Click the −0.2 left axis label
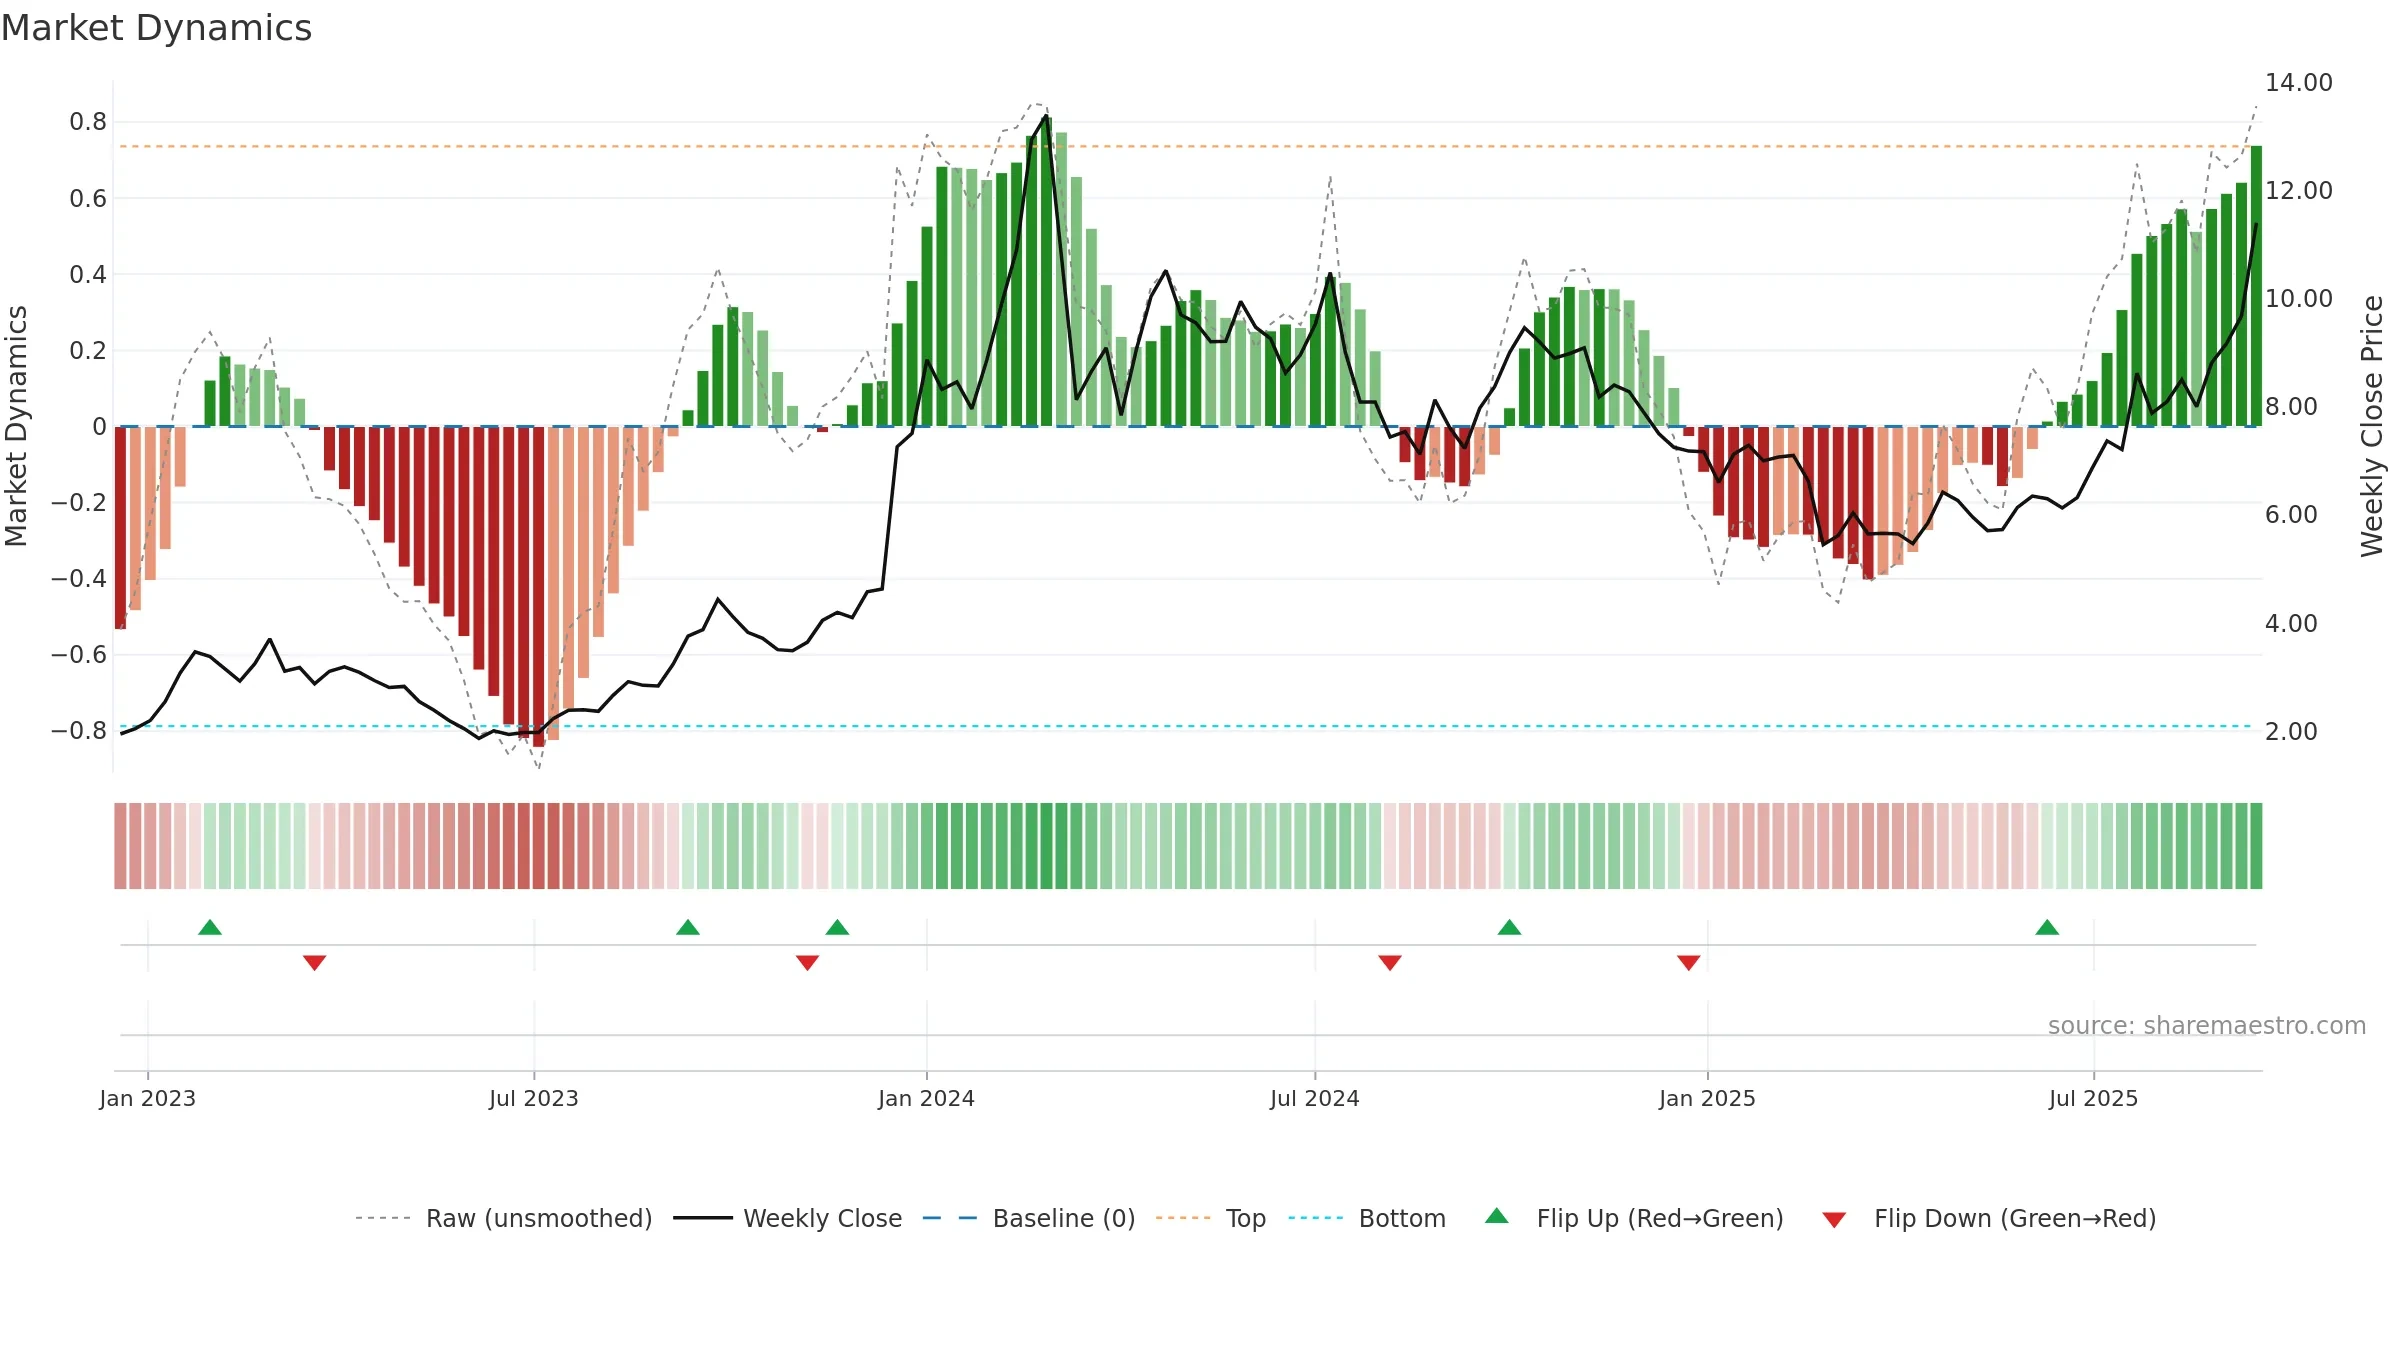This screenshot has height=1350, width=2400. (x=79, y=502)
